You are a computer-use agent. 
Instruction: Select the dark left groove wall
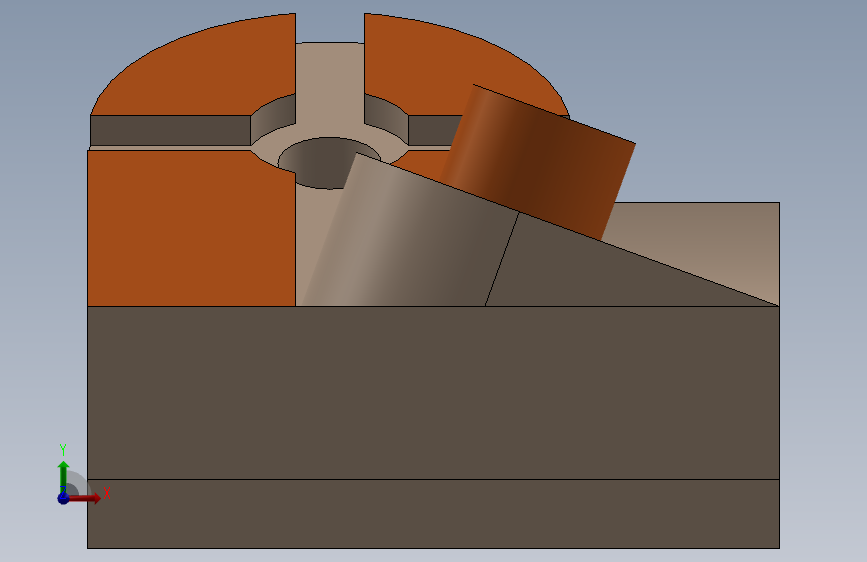click(170, 131)
